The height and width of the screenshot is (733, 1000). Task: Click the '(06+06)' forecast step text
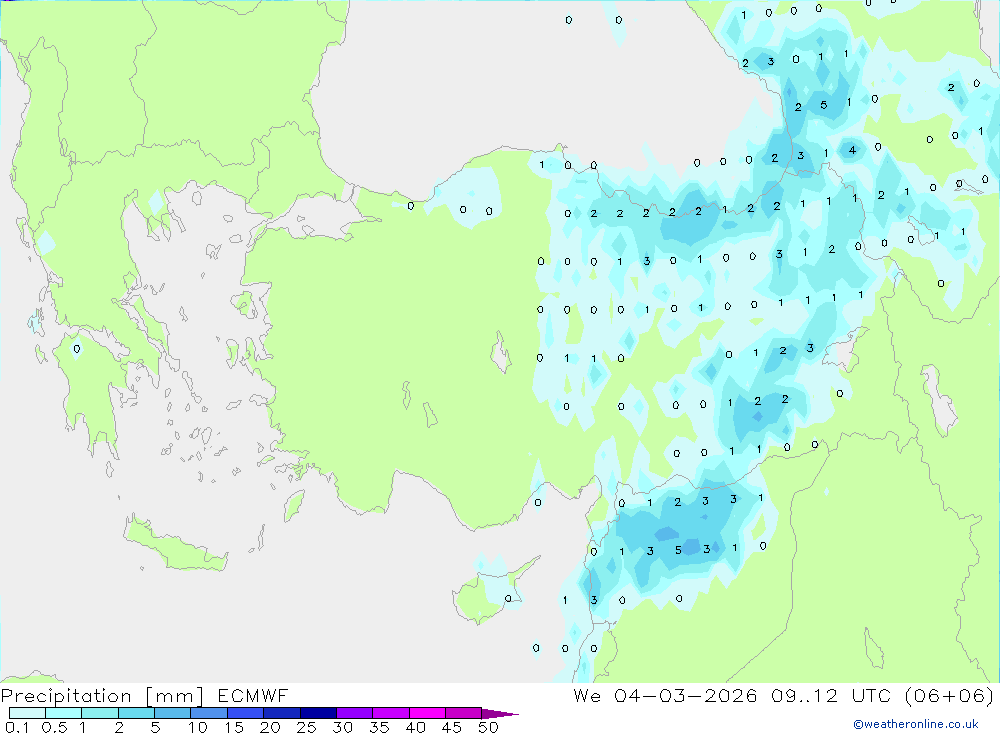click(x=949, y=696)
